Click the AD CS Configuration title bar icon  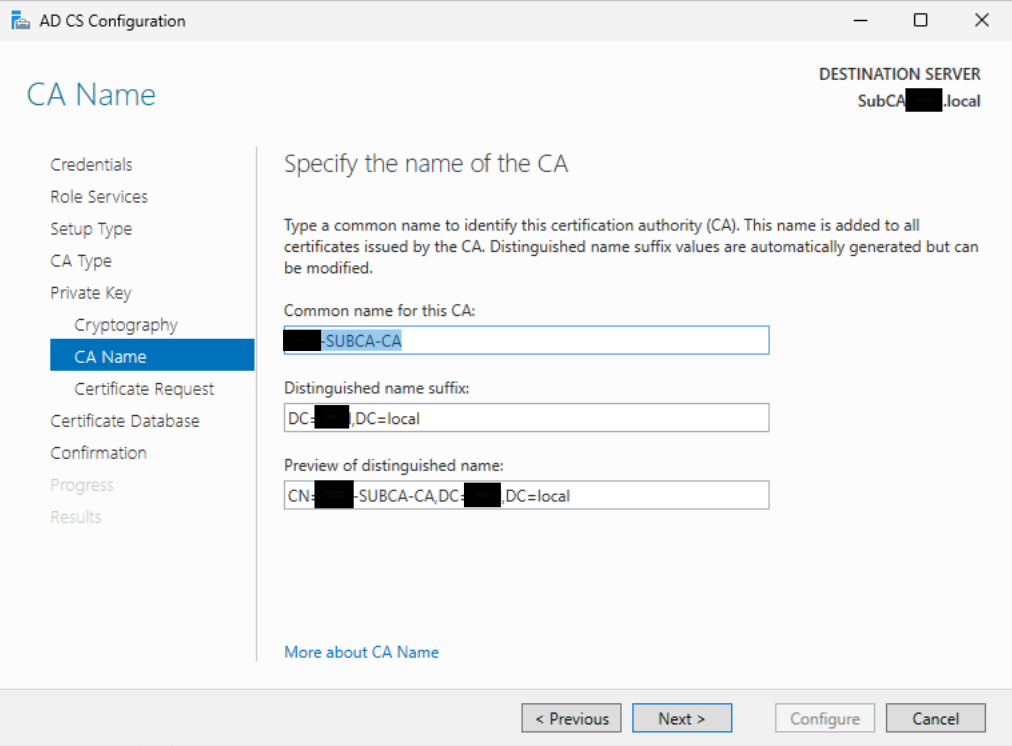[x=20, y=20]
